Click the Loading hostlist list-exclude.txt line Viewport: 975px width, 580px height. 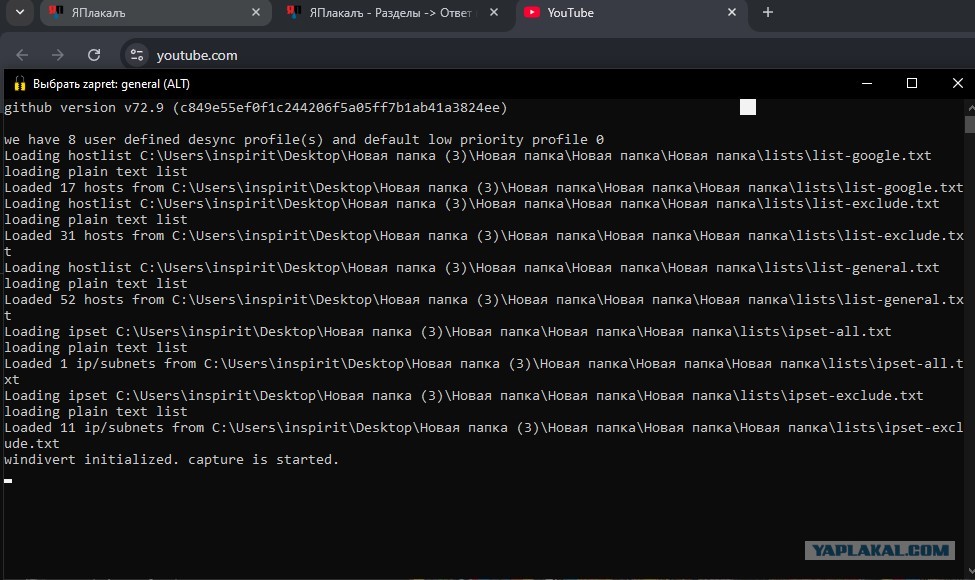pos(471,203)
